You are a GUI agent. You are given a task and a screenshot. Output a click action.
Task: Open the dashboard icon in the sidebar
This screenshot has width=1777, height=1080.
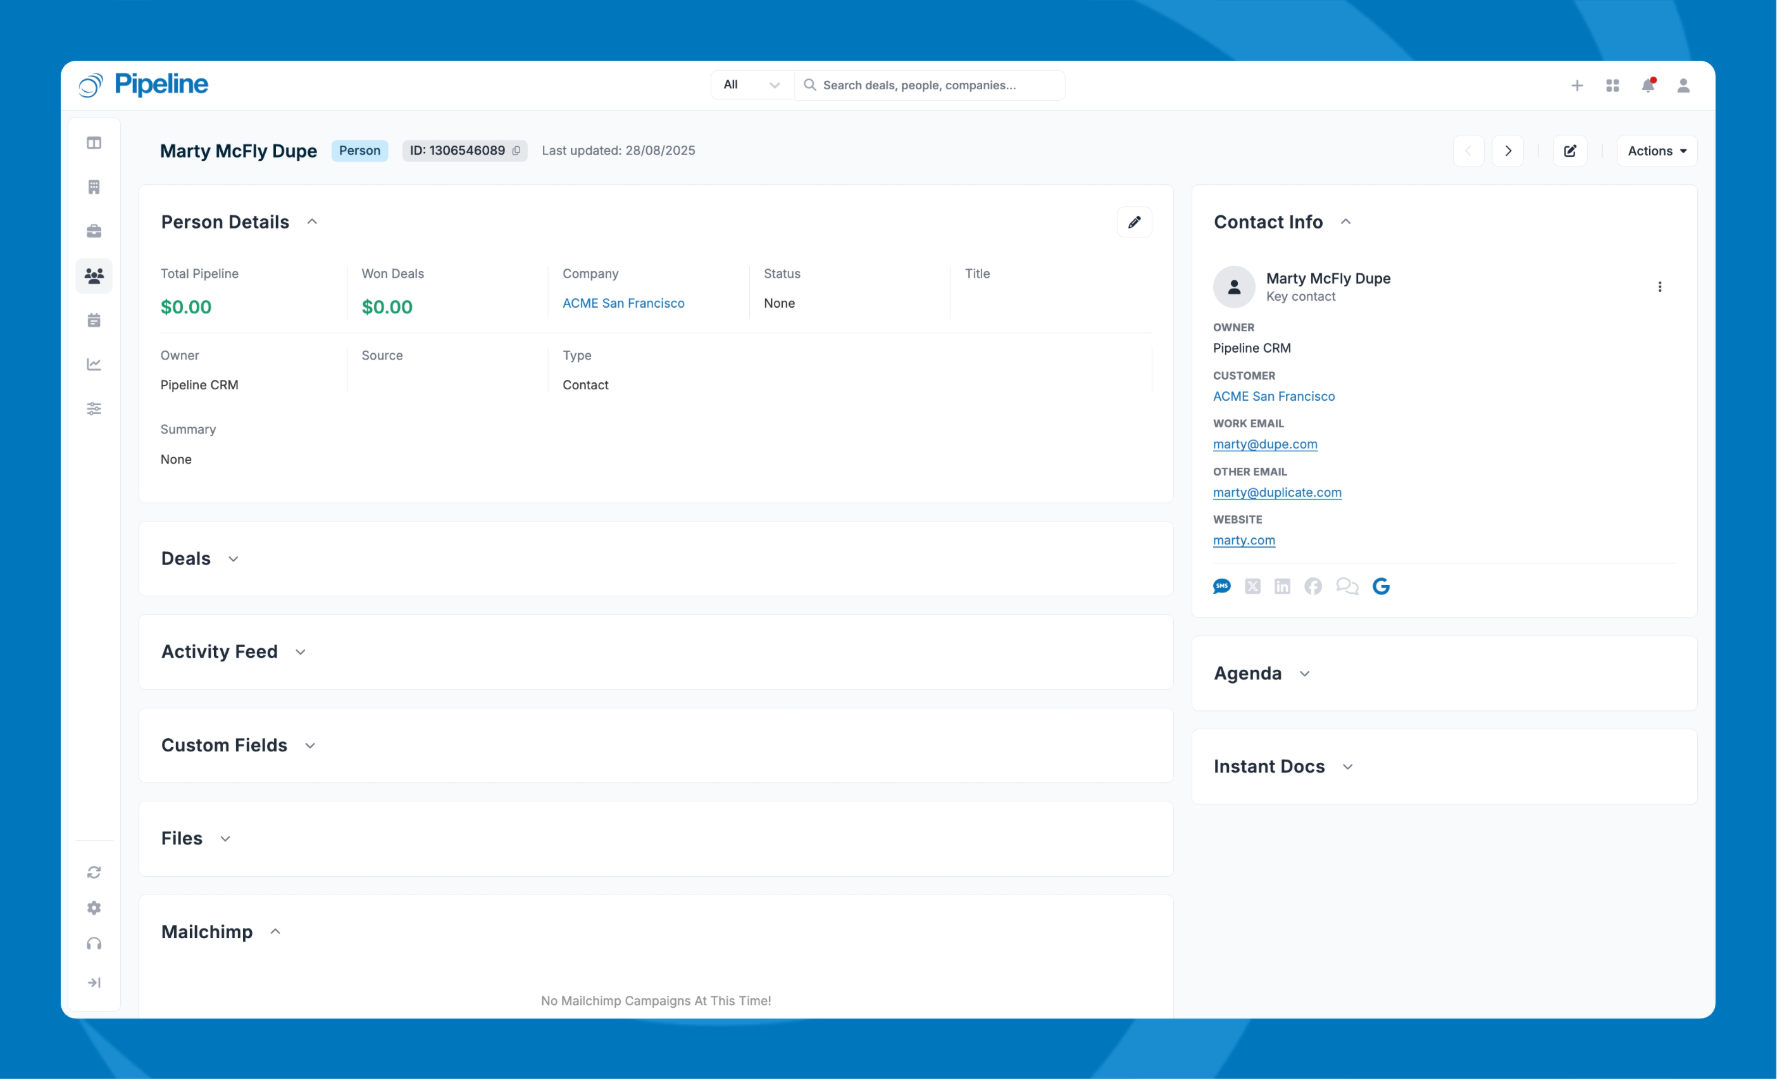pos(94,143)
